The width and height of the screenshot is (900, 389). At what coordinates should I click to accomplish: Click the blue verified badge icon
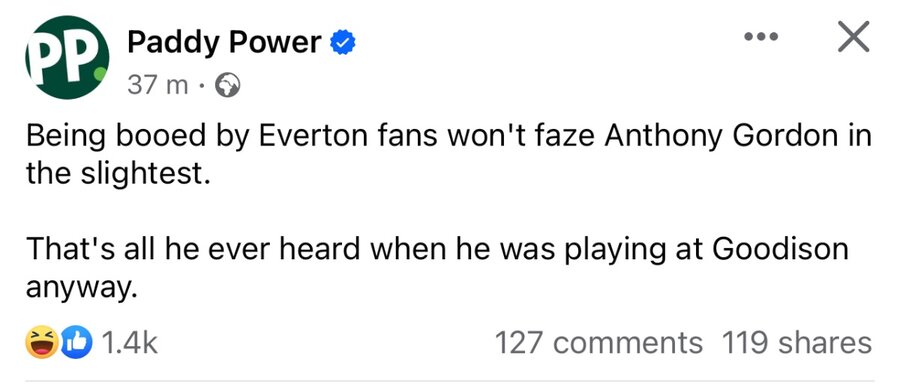point(343,42)
